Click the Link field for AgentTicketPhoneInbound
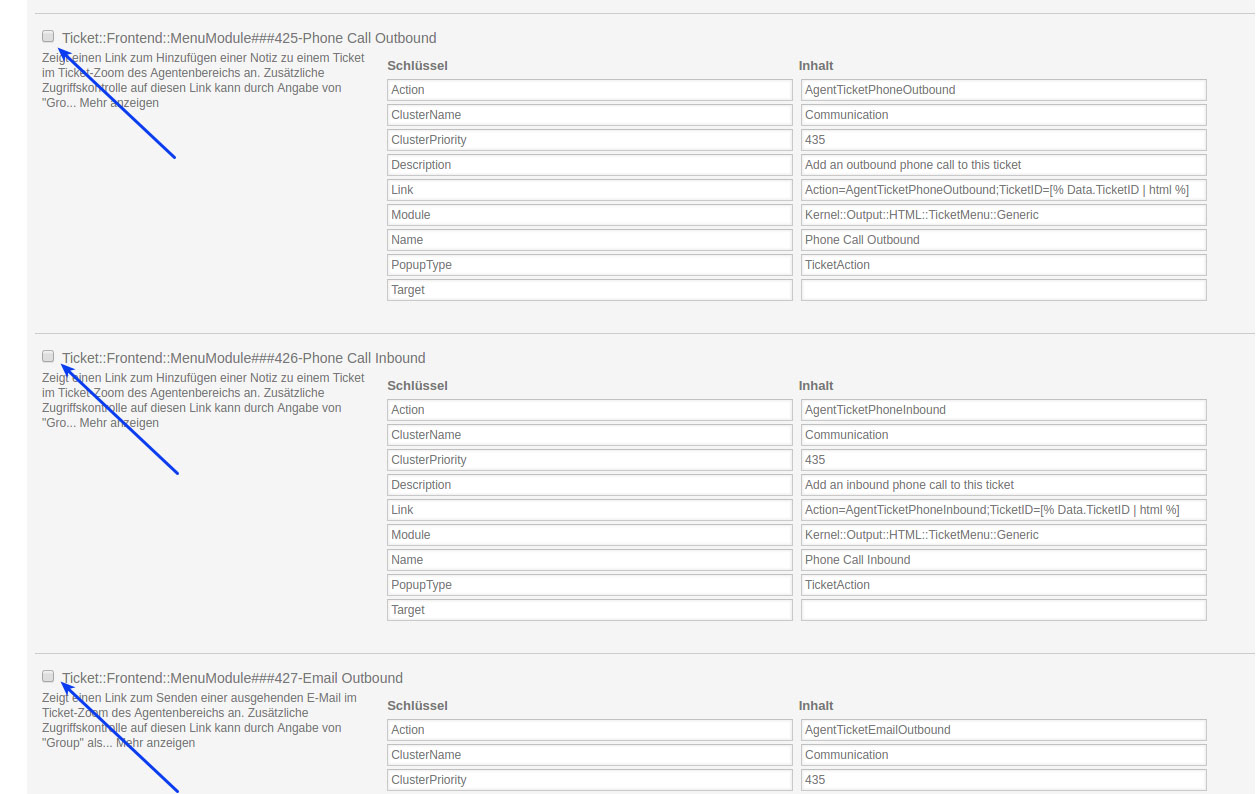Screen dimensions: 1256x794 [x=1003, y=510]
